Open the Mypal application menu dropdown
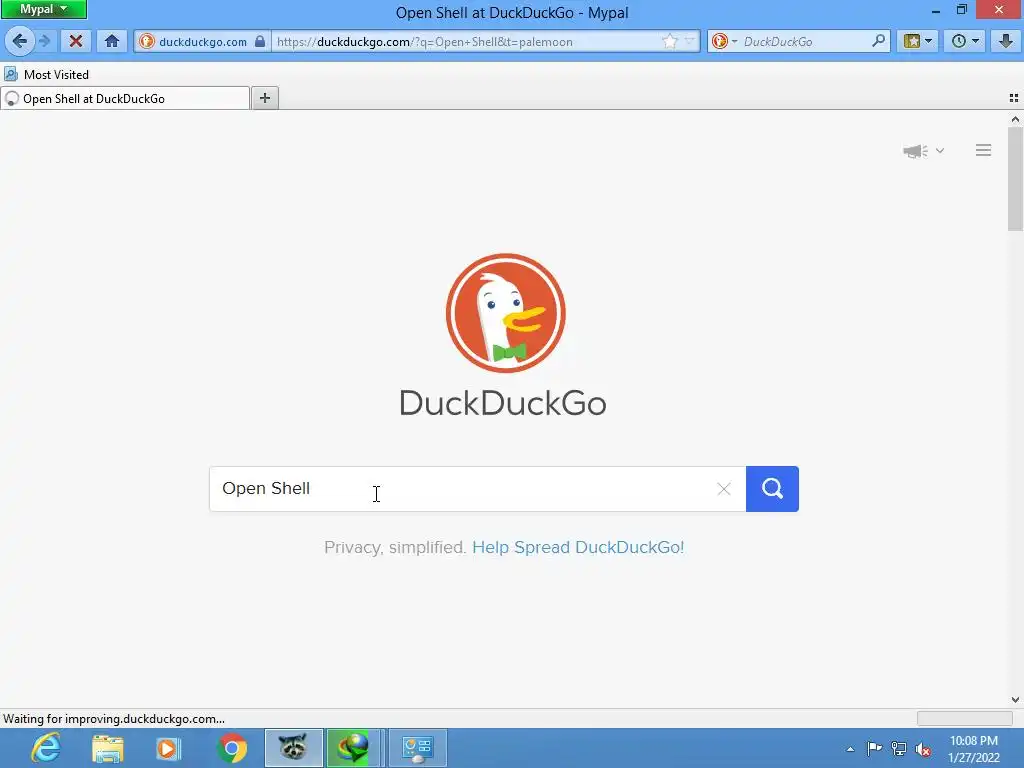1024x768 pixels. click(44, 9)
